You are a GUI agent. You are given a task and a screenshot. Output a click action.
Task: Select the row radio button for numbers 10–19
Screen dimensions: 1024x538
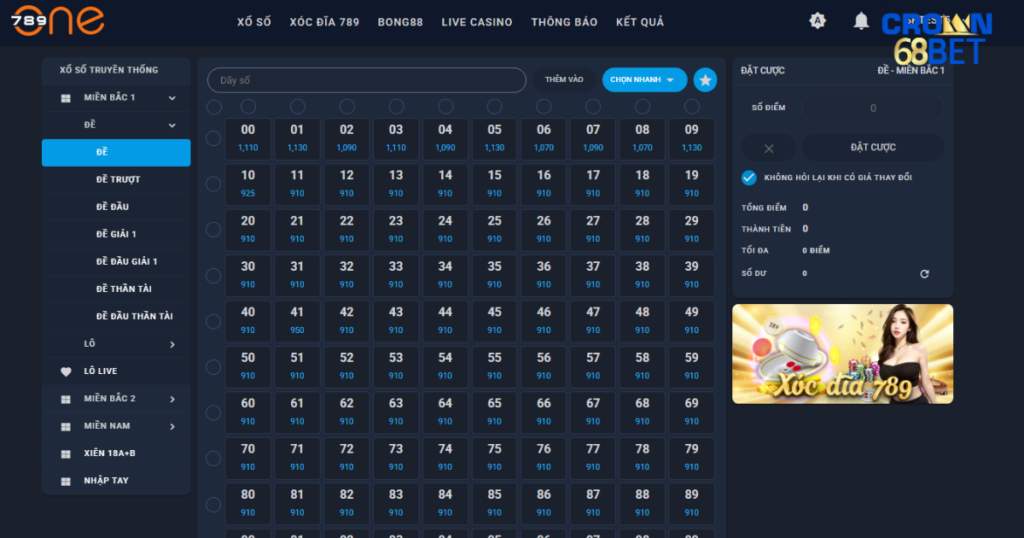(213, 184)
